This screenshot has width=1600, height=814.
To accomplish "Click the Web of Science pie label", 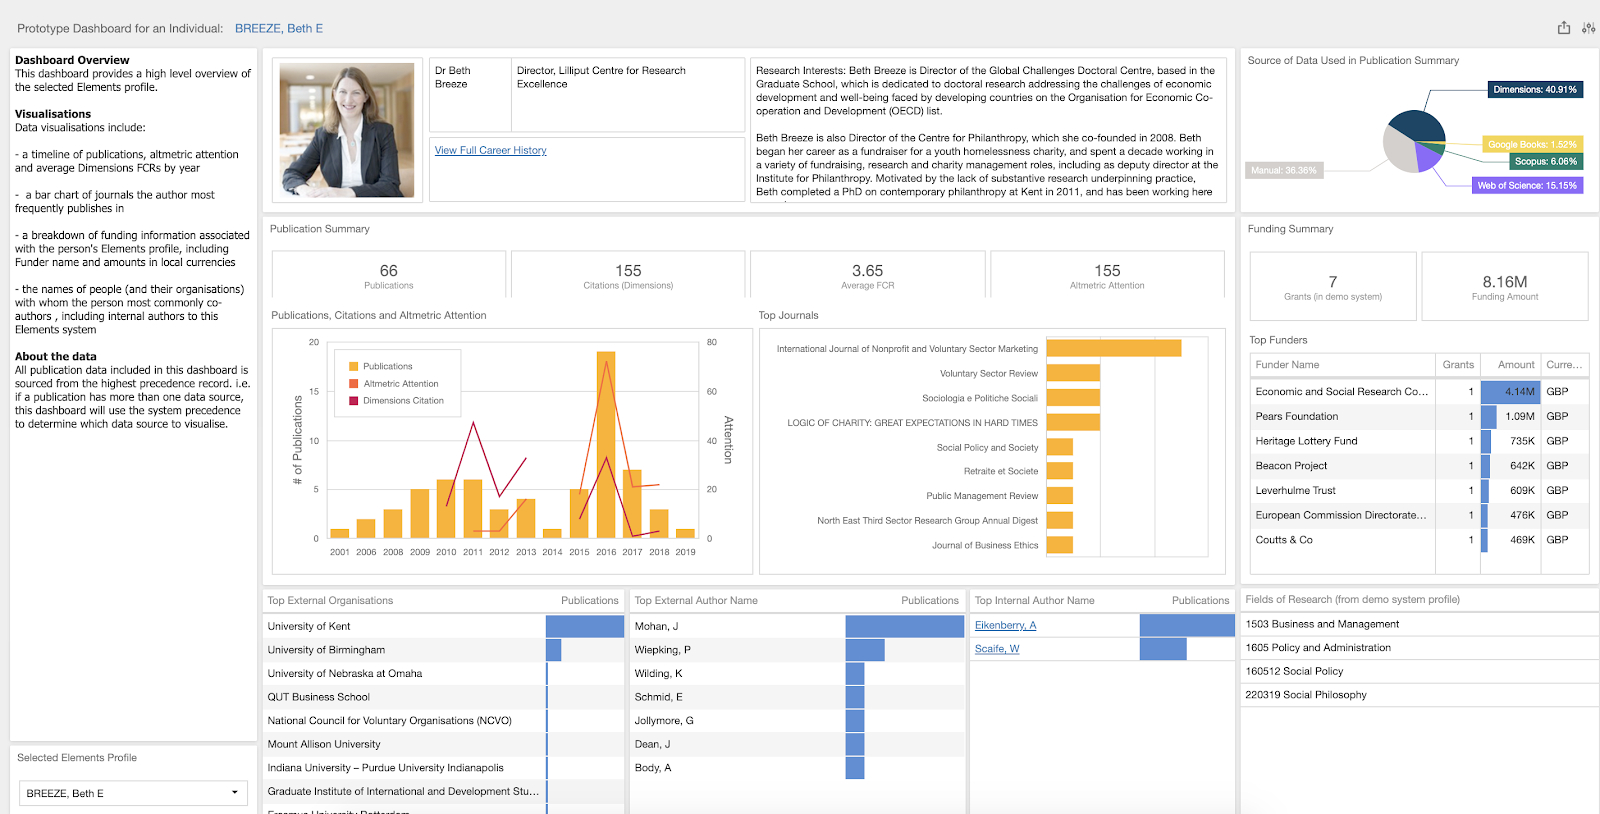I will [x=1526, y=185].
